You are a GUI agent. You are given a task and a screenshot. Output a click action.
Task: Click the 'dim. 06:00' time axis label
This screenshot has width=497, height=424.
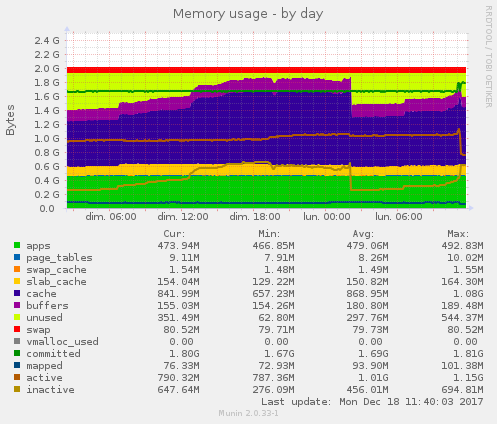tap(111, 217)
